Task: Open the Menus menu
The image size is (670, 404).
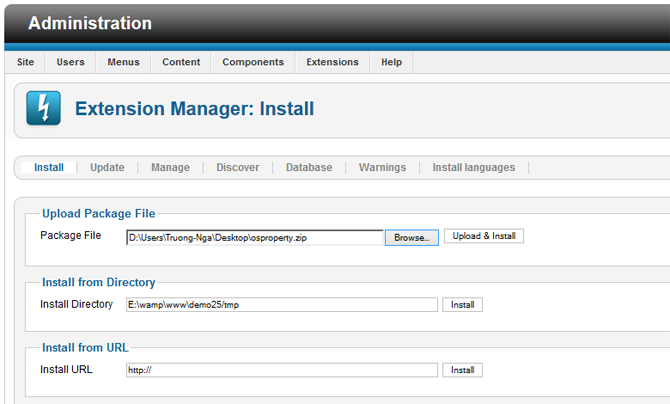Action: (123, 62)
